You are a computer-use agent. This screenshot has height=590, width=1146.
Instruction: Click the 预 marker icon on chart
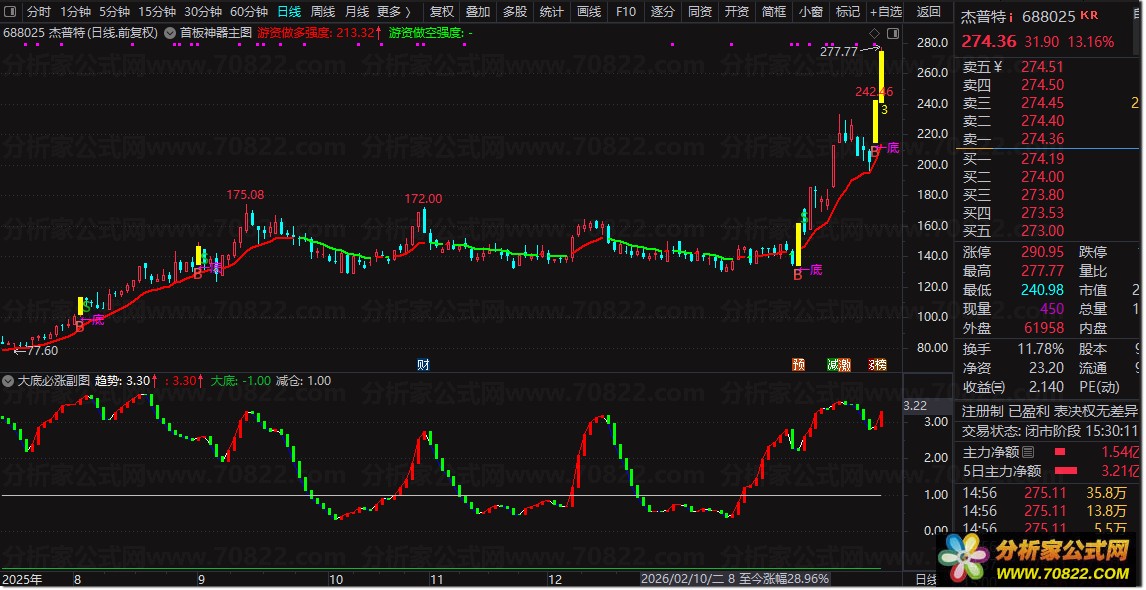(798, 364)
